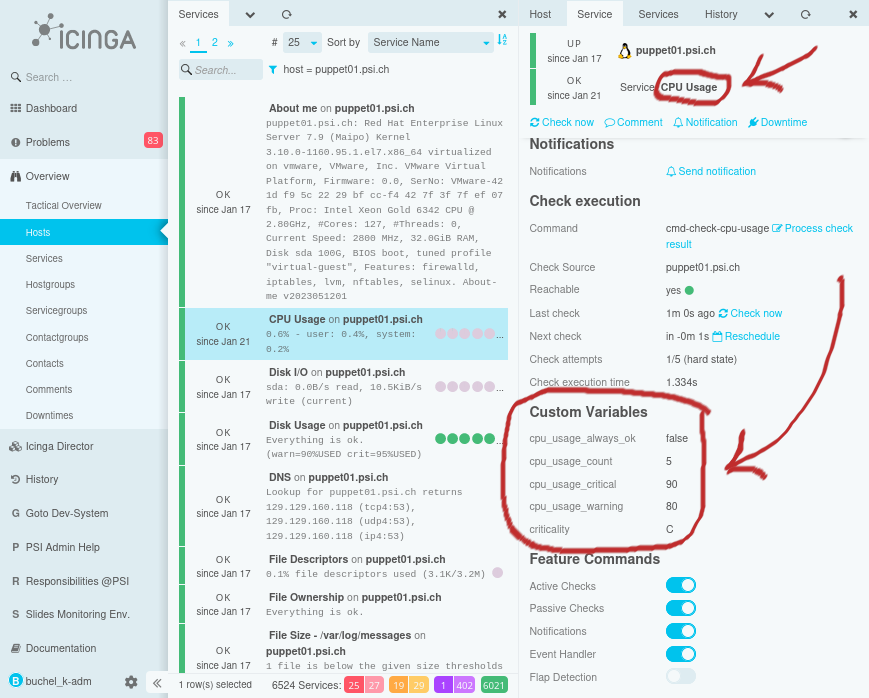Open Icinga Director cubes icon
Image resolution: width=869 pixels, height=698 pixels.
16,446
